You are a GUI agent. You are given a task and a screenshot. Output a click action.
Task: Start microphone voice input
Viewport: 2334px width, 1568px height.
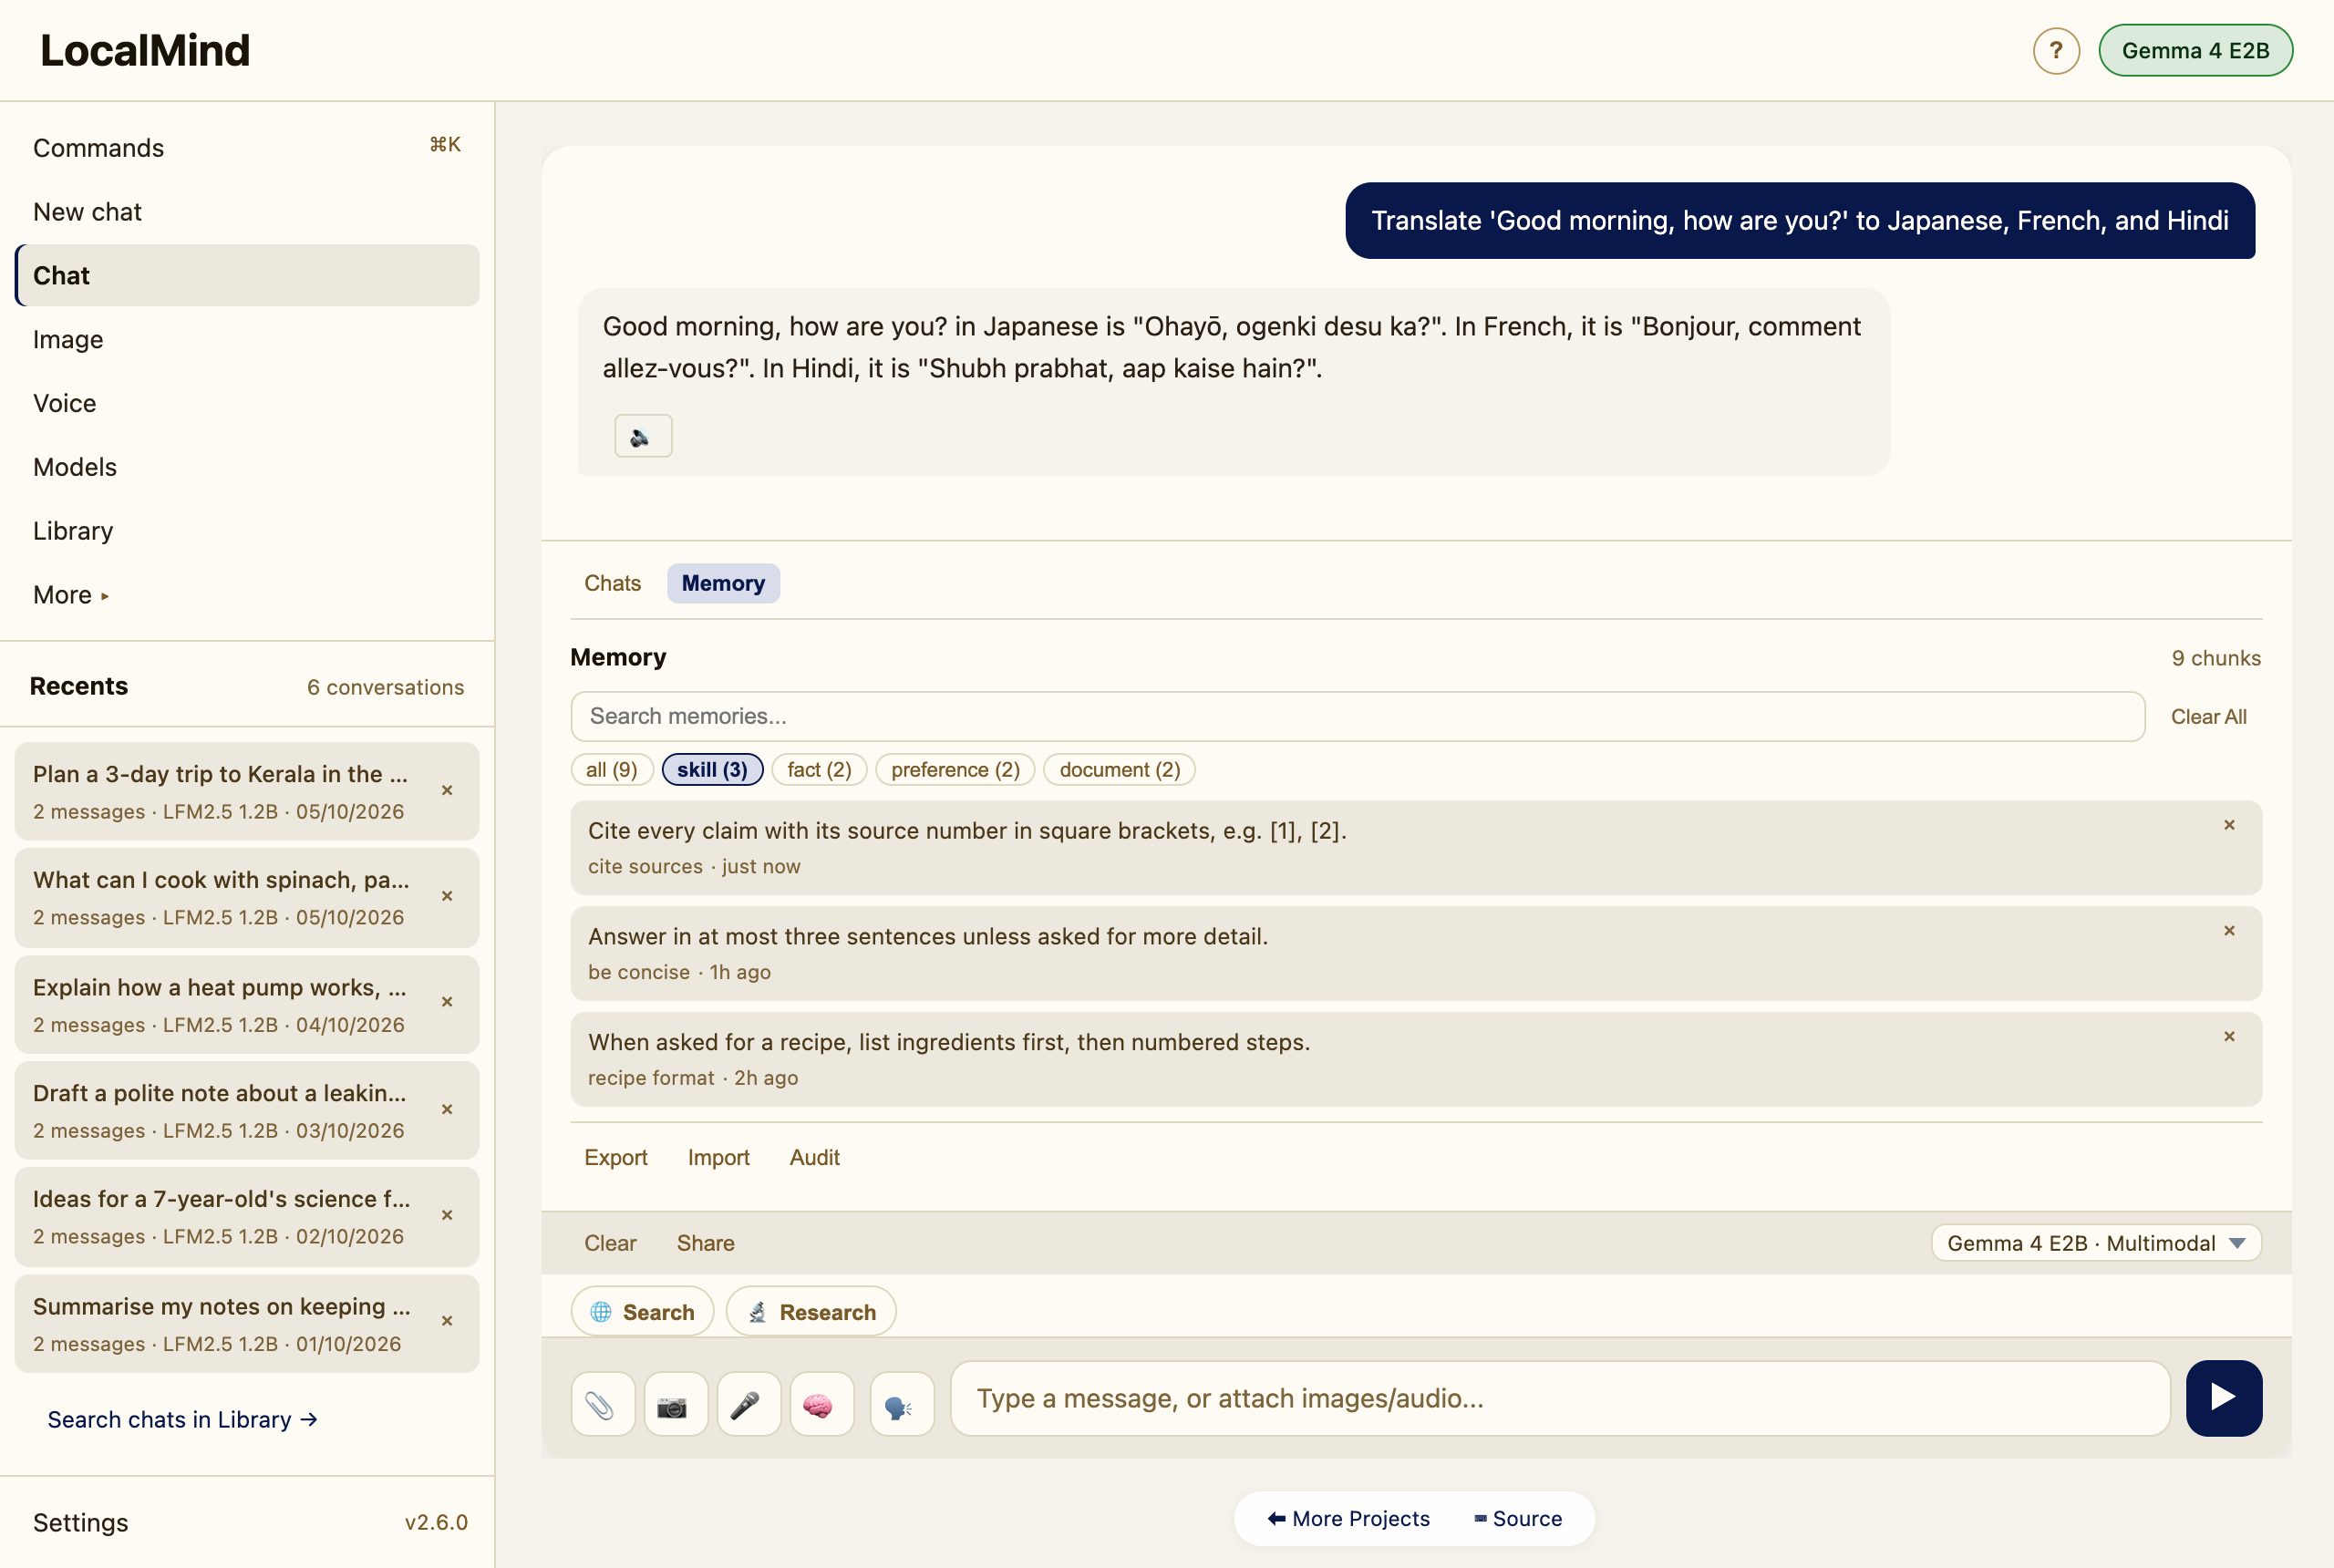tap(748, 1404)
